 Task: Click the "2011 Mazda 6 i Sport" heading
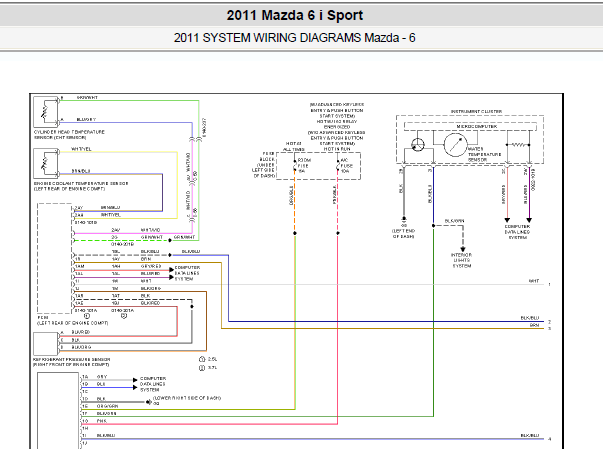295,15
